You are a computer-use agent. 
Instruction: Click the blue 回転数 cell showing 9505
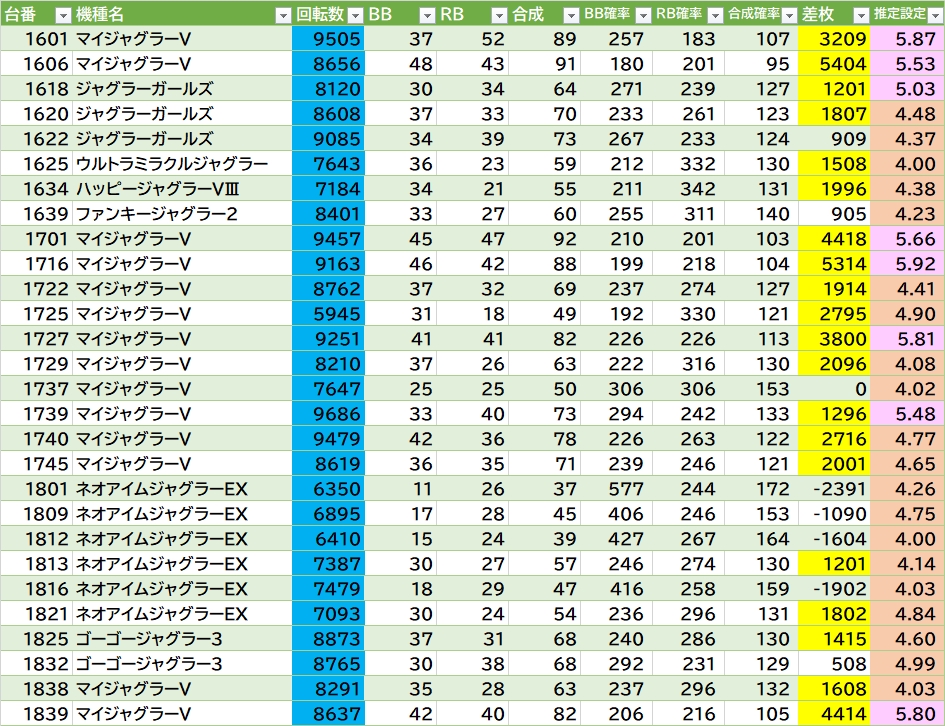tap(328, 39)
